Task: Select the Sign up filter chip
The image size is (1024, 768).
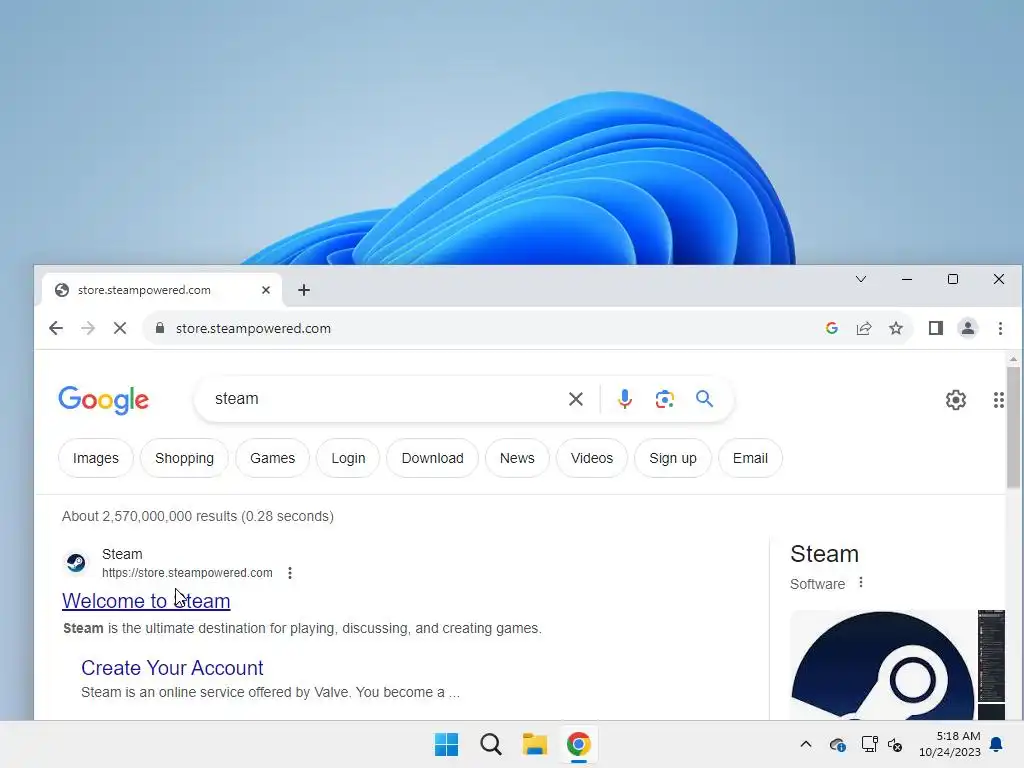Action: (673, 458)
